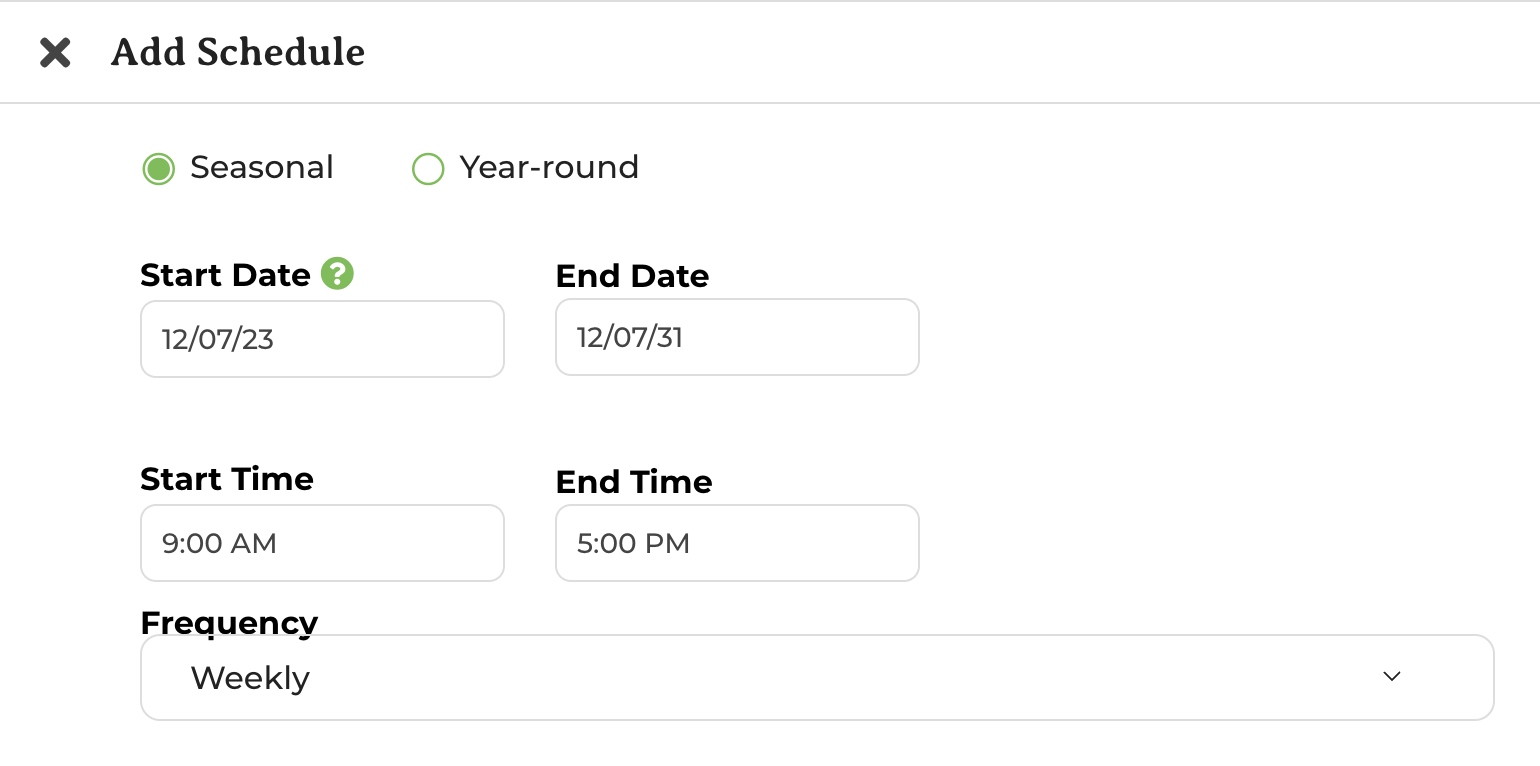Click the End Time field showing 5:00 PM
This screenshot has height=766, width=1540.
coord(737,543)
